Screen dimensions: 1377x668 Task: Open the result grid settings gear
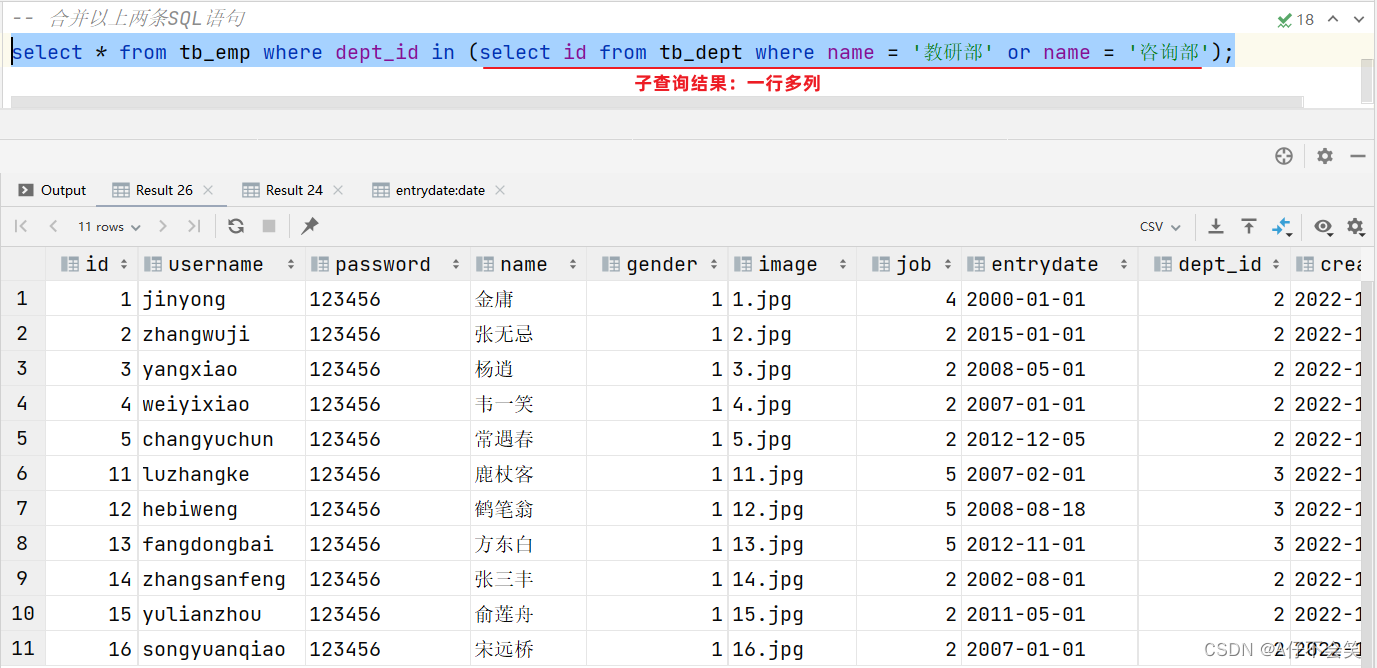coord(1356,226)
